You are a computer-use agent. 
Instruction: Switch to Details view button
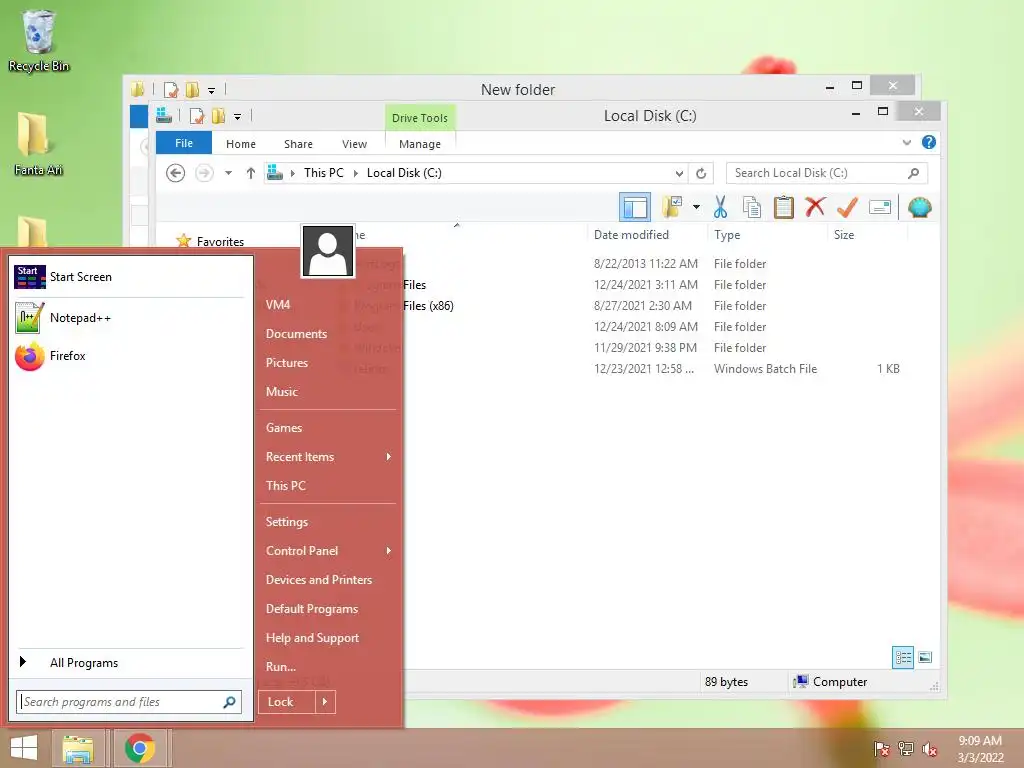click(x=903, y=657)
